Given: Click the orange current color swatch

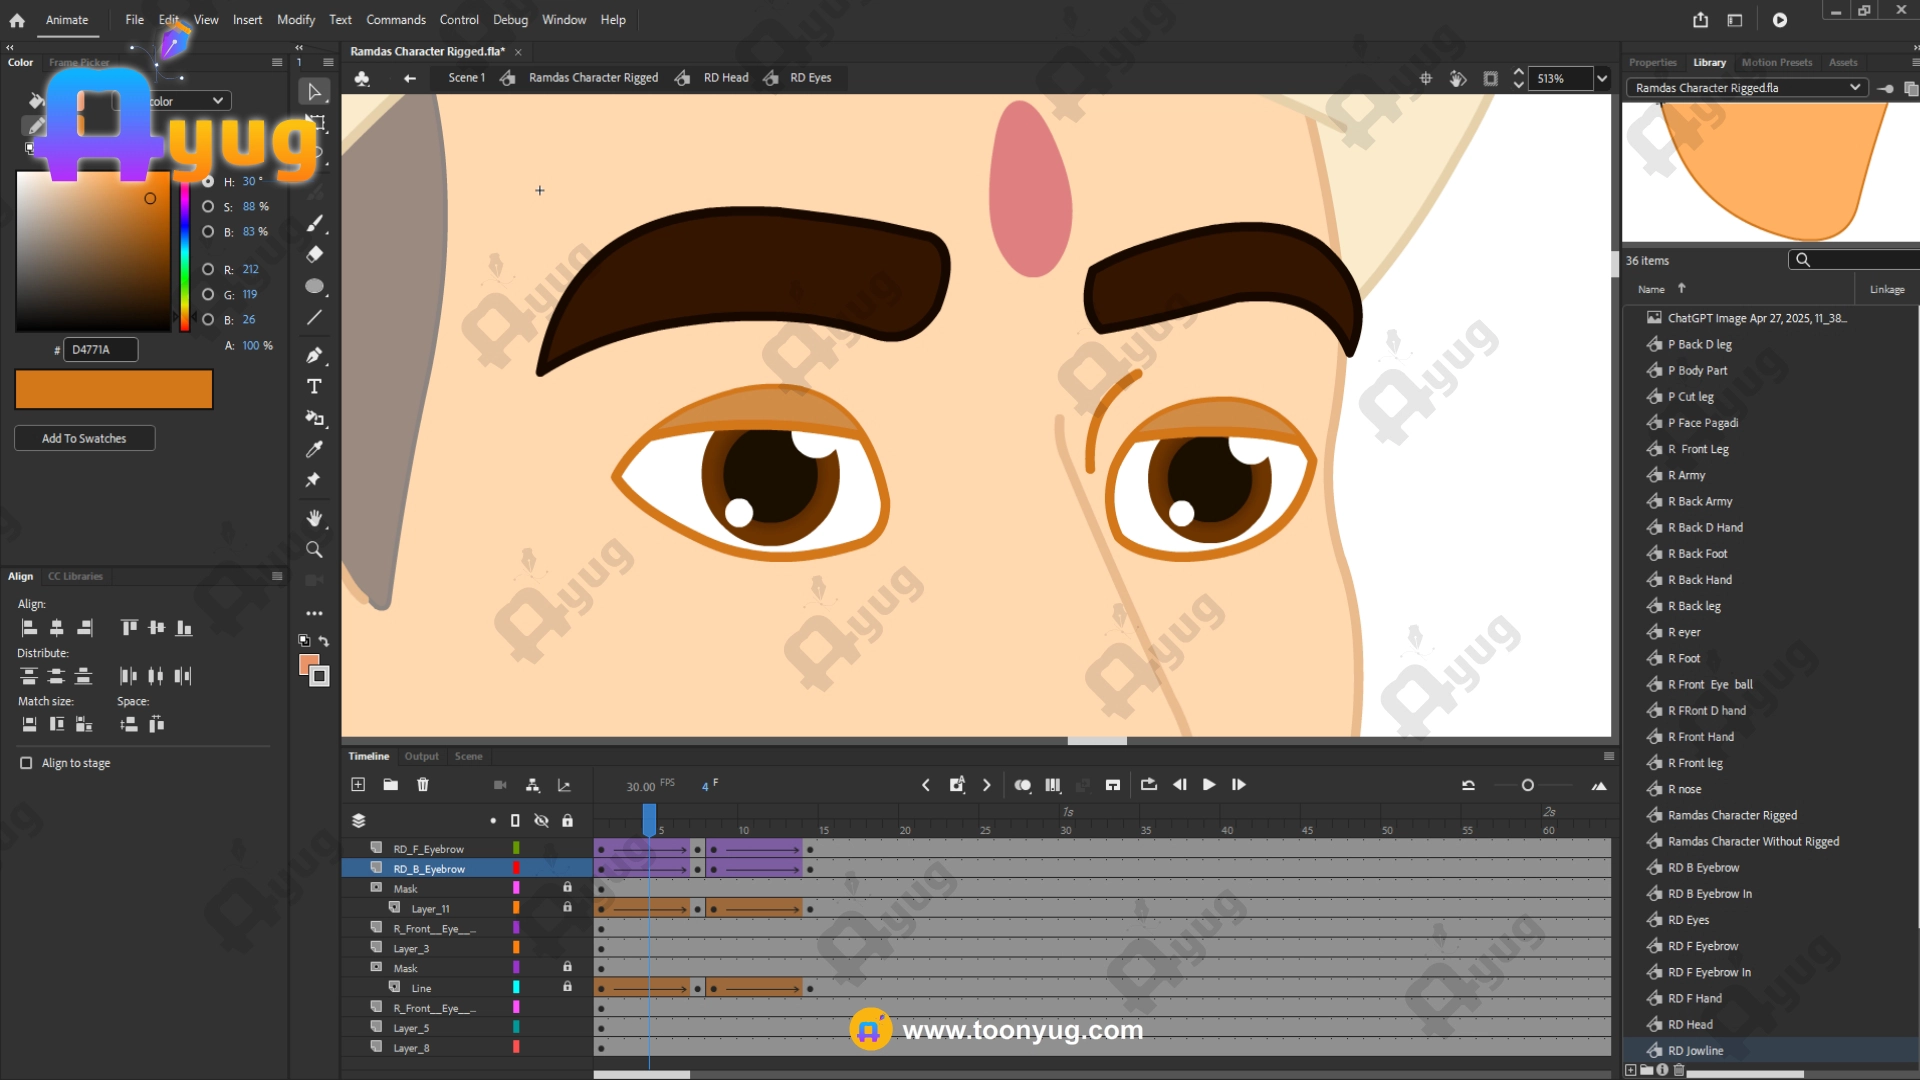Looking at the screenshot, I should click(x=114, y=389).
